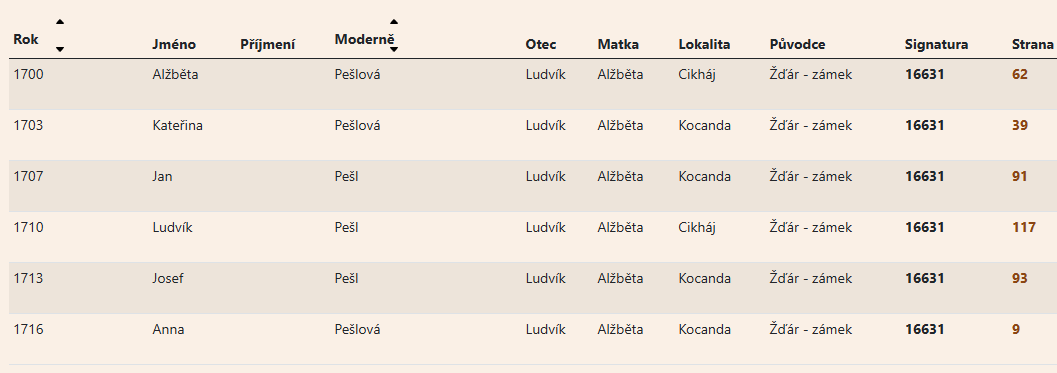The image size is (1057, 373).
Task: Click the Jméno column header
Action: (x=174, y=45)
